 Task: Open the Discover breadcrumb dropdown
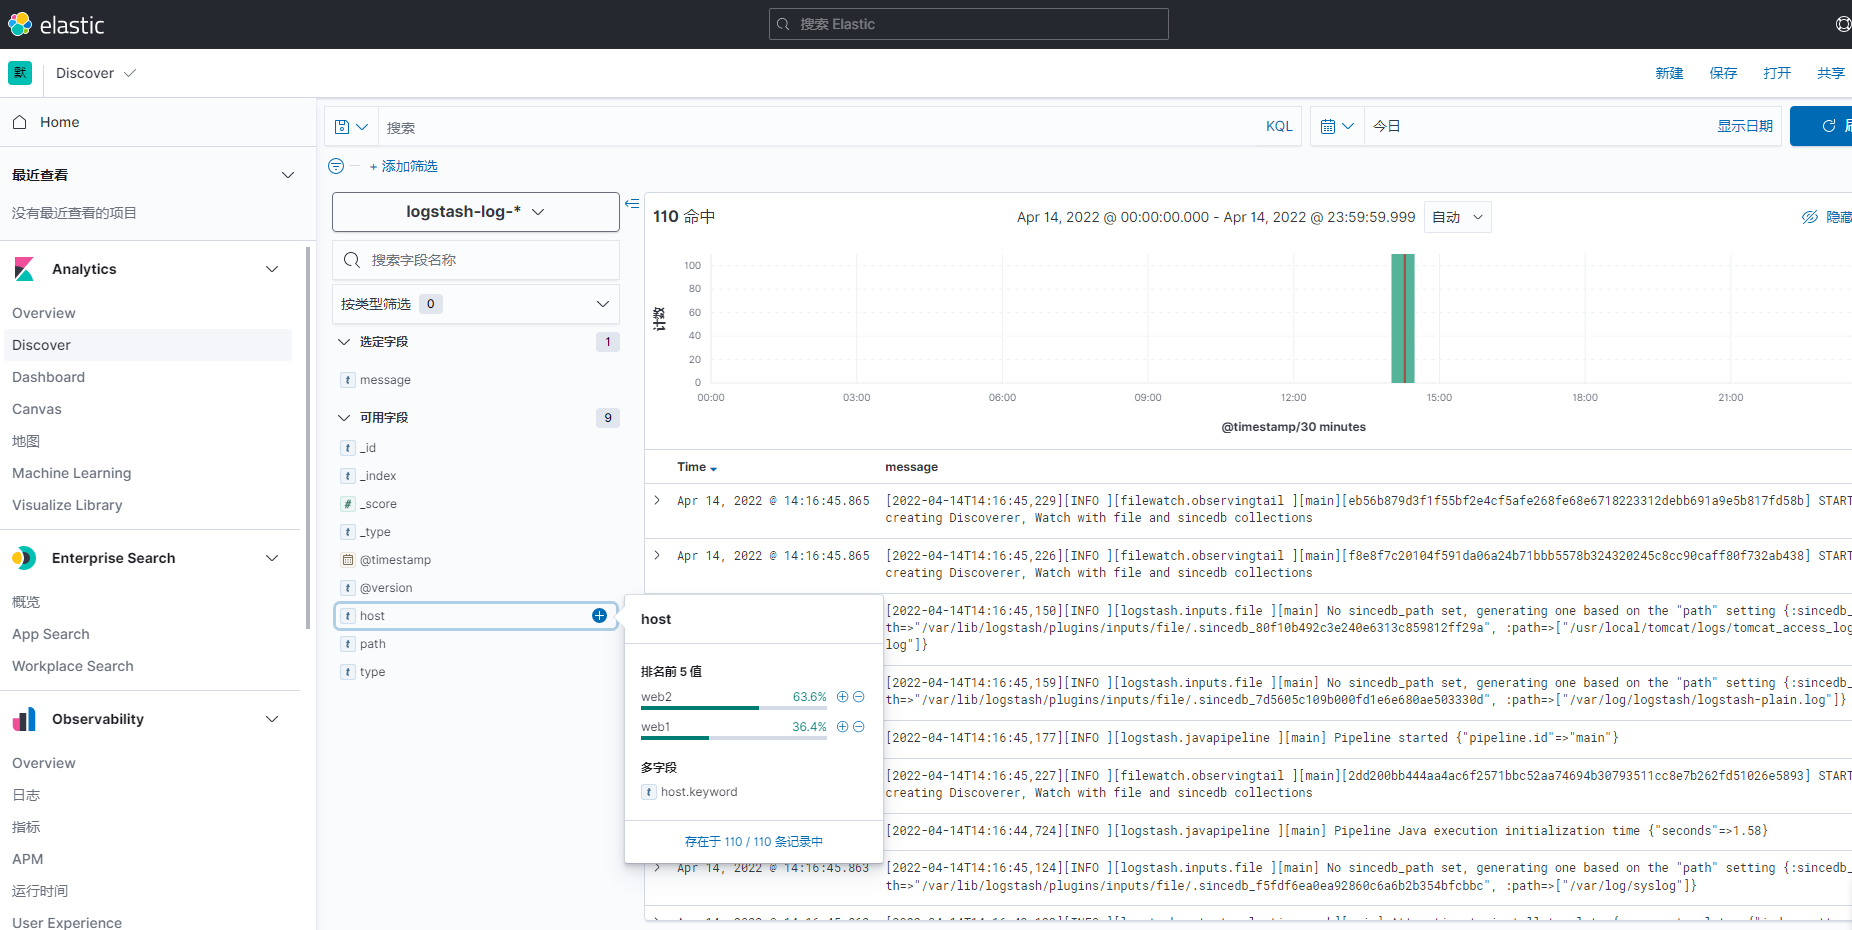coord(96,73)
